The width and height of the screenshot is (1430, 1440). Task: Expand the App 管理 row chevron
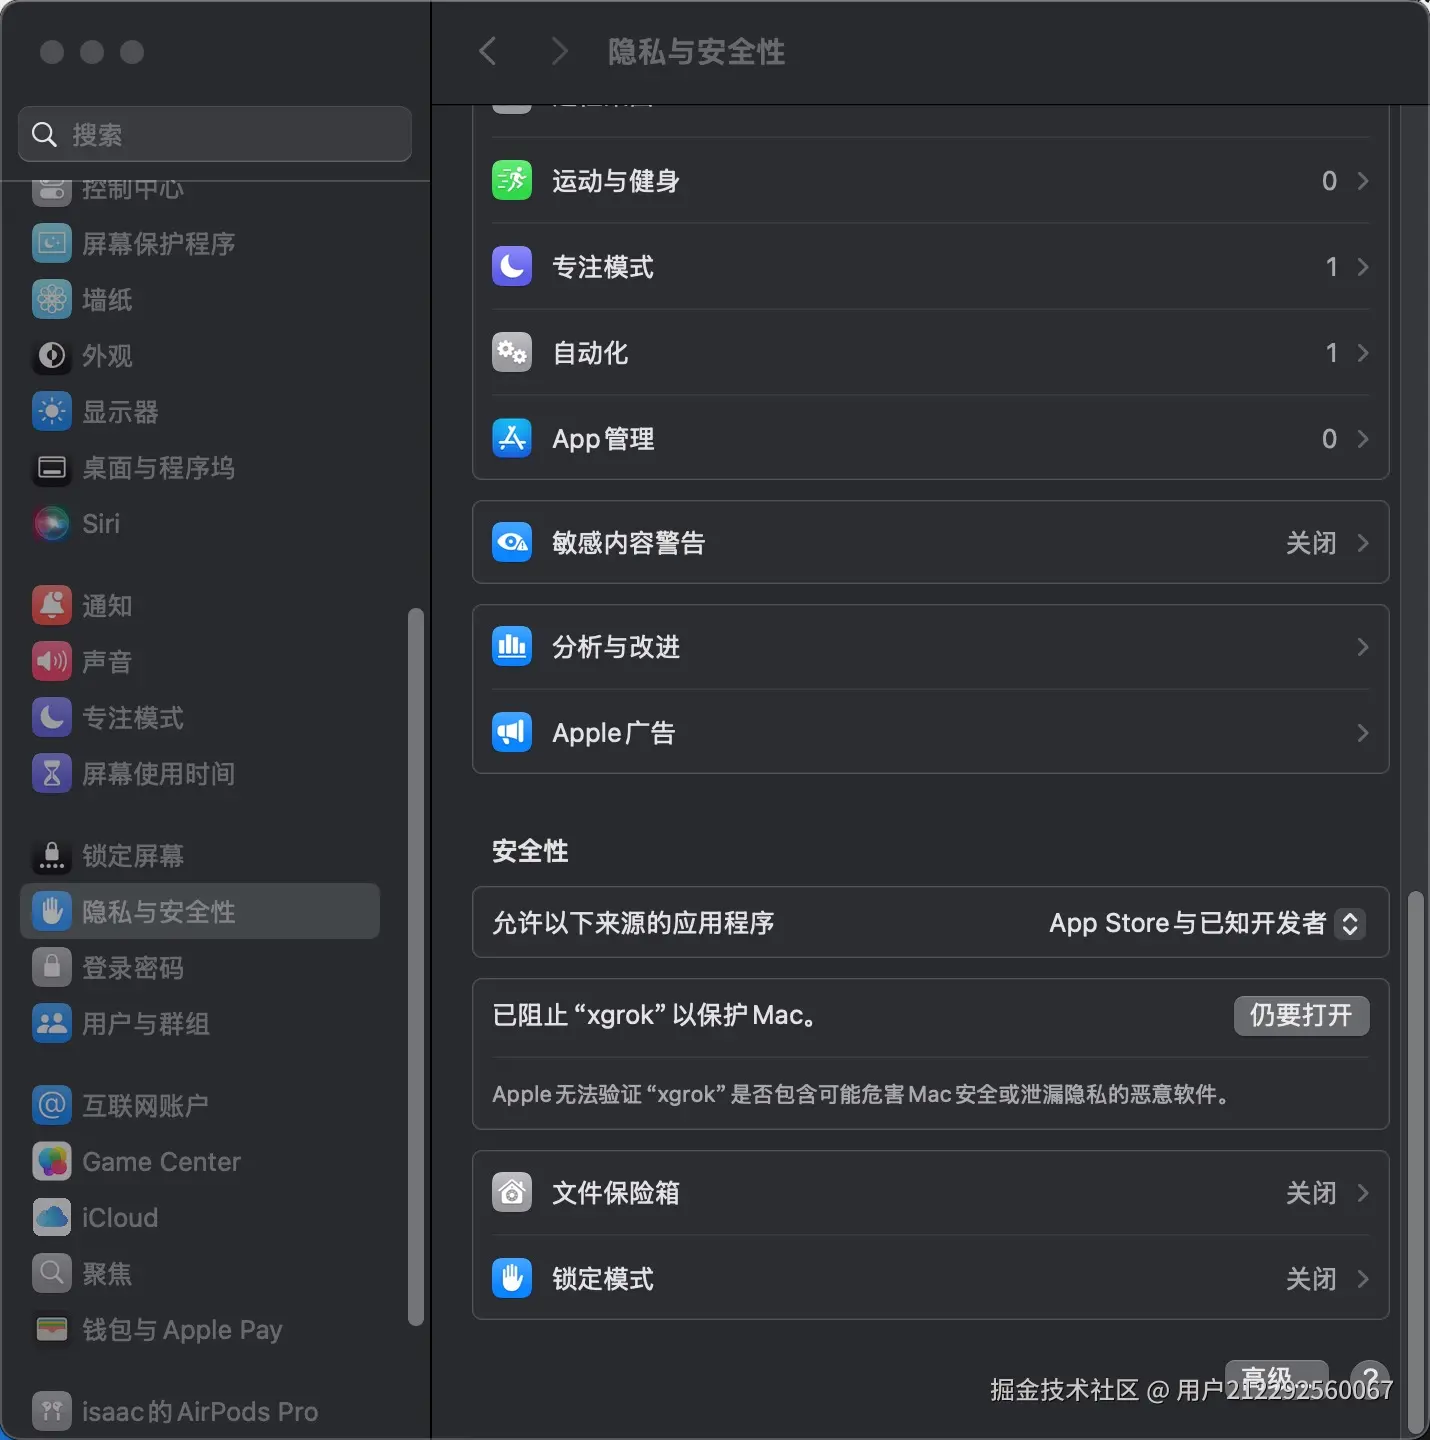[x=1362, y=438]
